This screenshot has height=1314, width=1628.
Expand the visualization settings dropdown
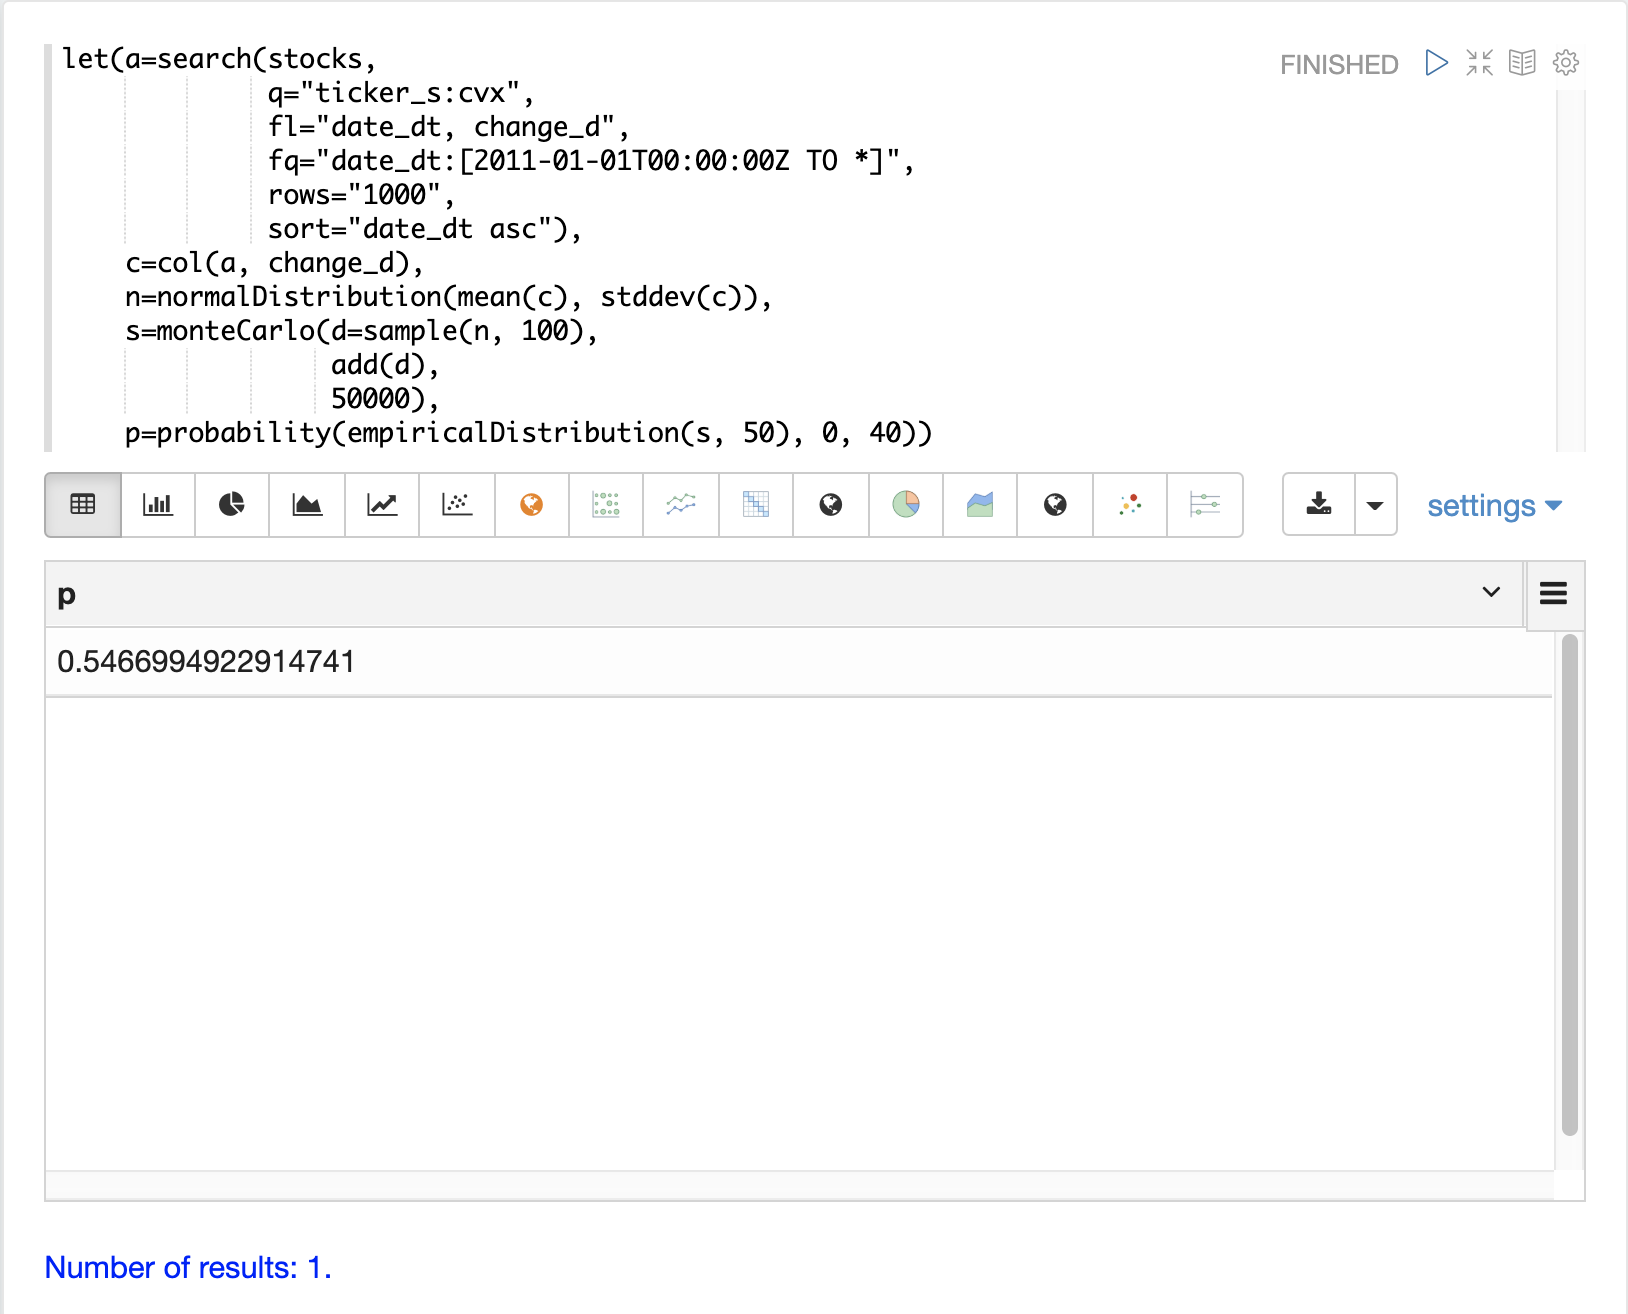pos(1494,506)
